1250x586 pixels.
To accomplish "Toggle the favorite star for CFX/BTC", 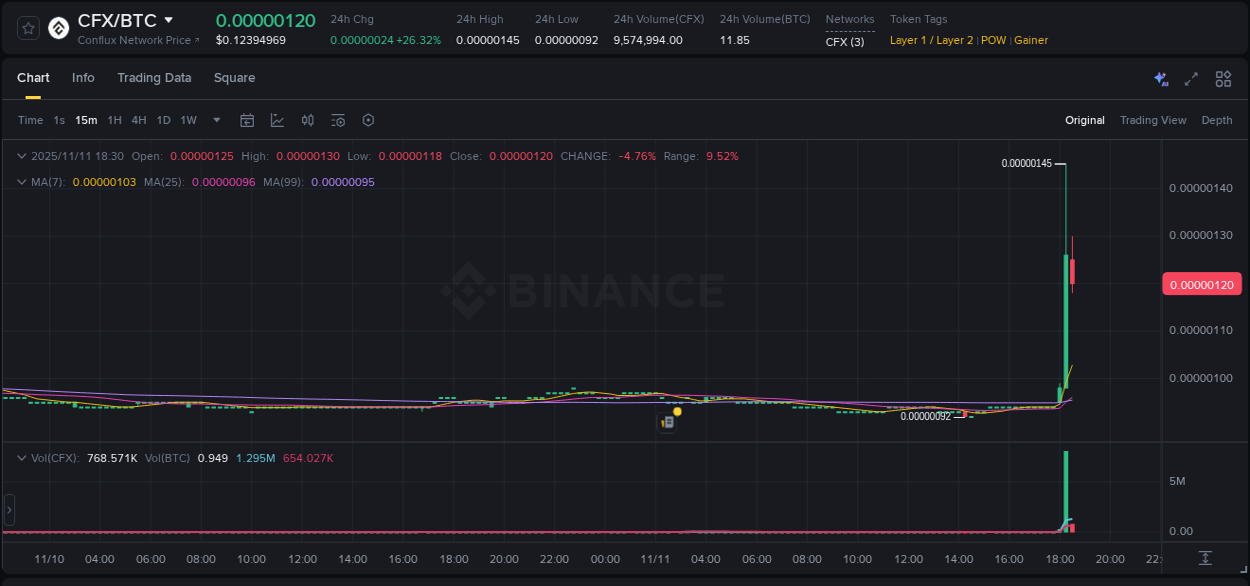I will 27,27.
